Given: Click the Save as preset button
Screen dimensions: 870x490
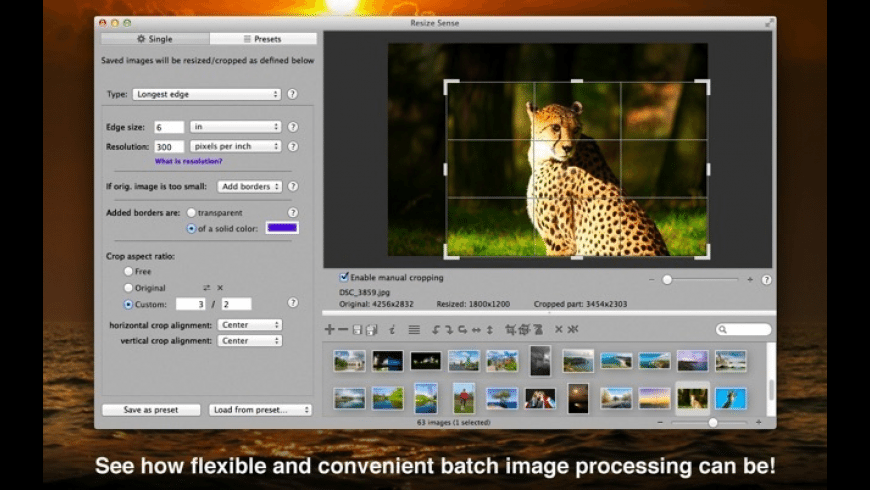Looking at the screenshot, I should 151,410.
